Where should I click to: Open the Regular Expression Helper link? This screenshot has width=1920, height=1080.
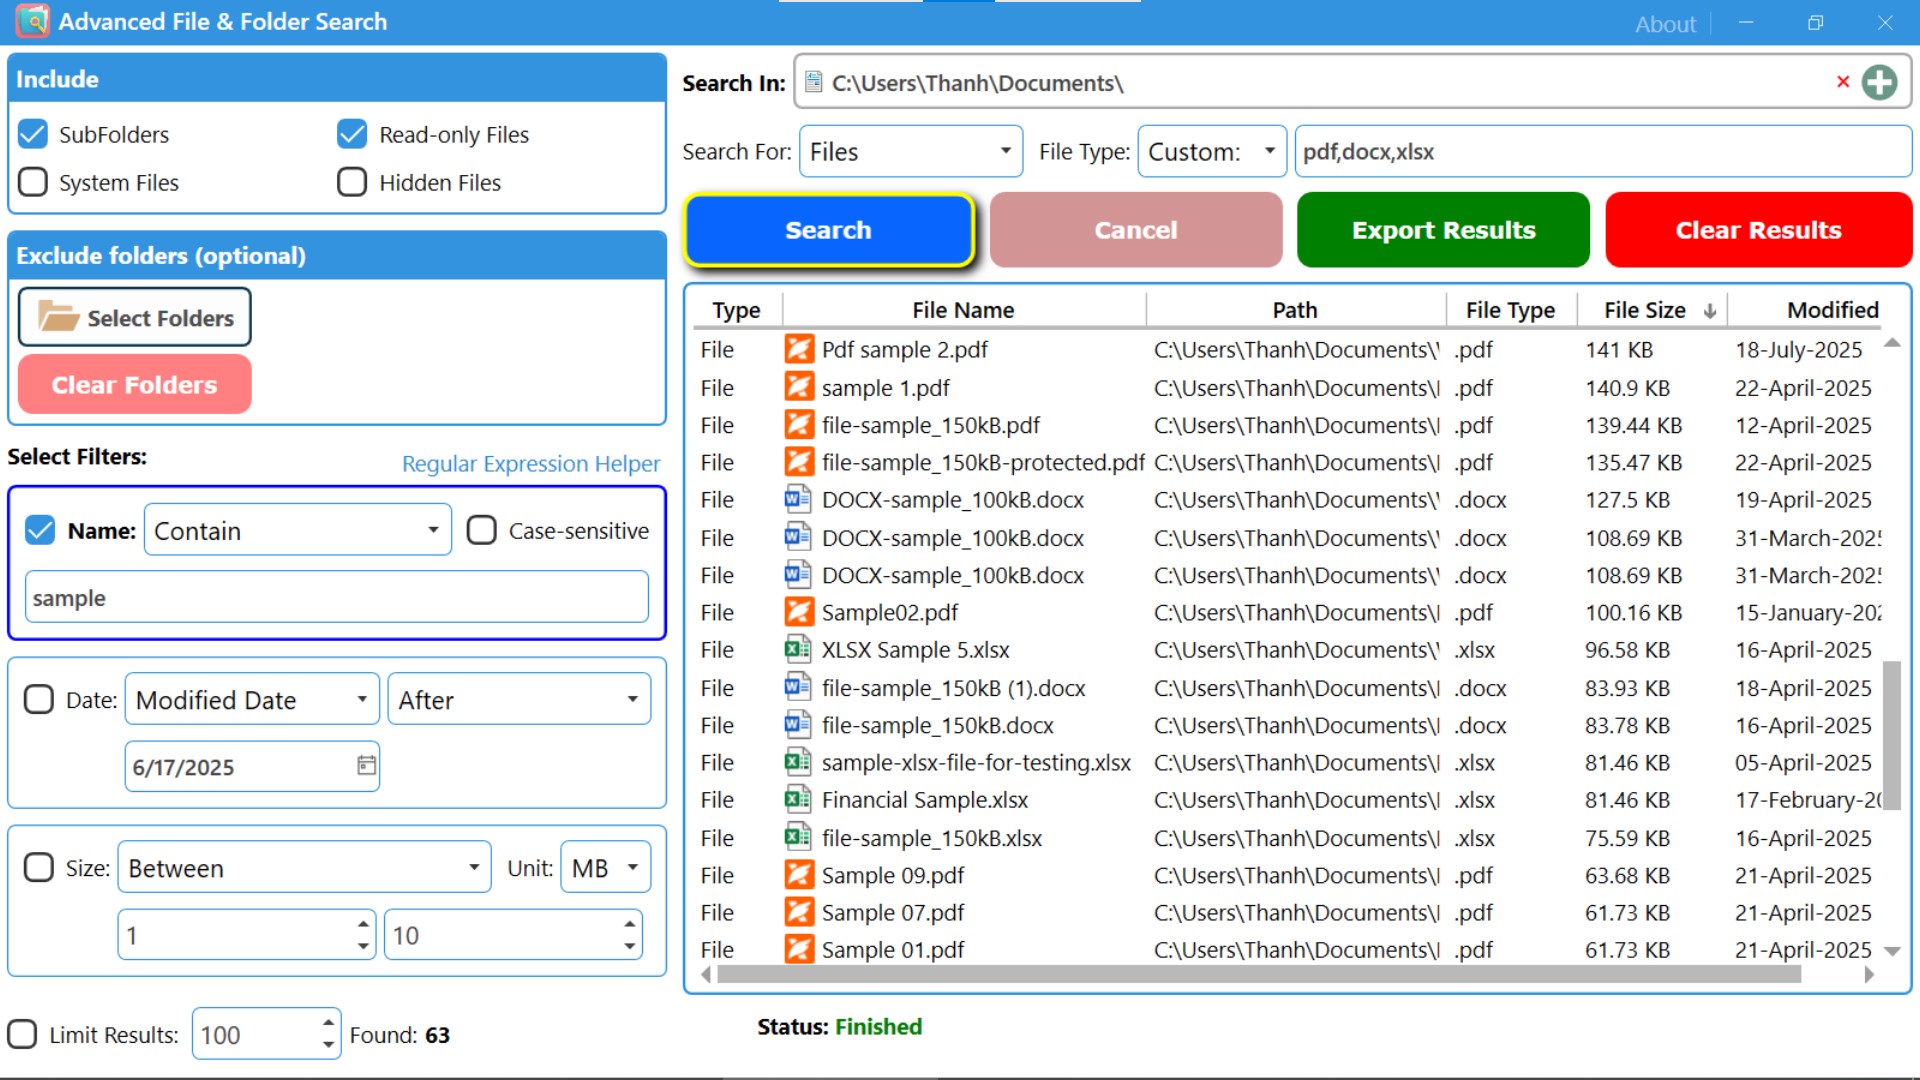(531, 463)
